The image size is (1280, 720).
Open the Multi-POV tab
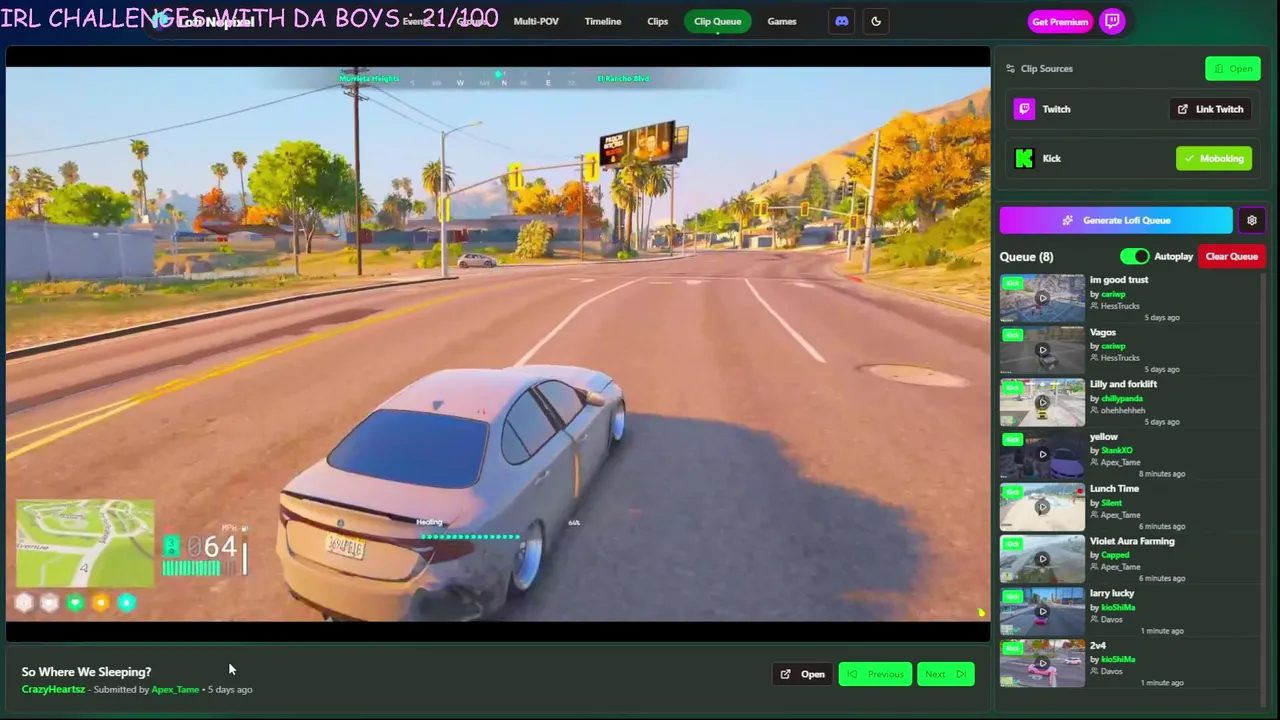pos(536,21)
